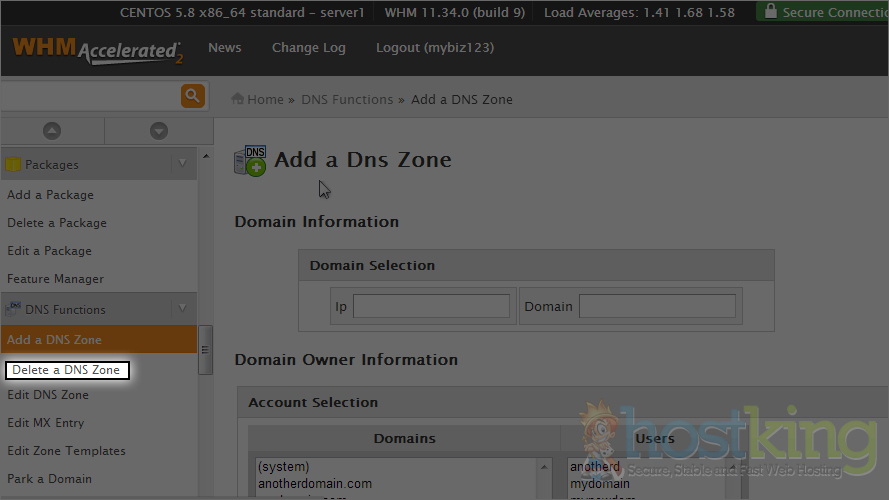Open the News menu item
This screenshot has height=500, width=889.
coord(224,48)
